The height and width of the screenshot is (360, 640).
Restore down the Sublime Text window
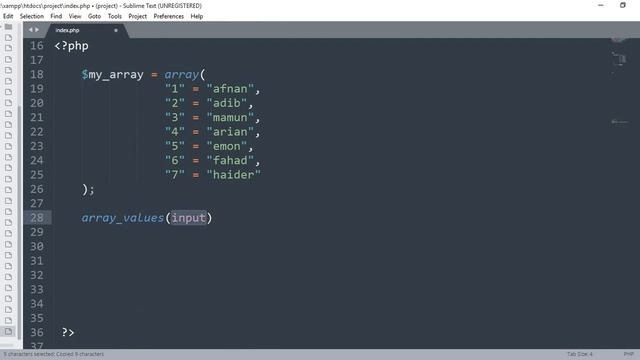coord(623,5)
